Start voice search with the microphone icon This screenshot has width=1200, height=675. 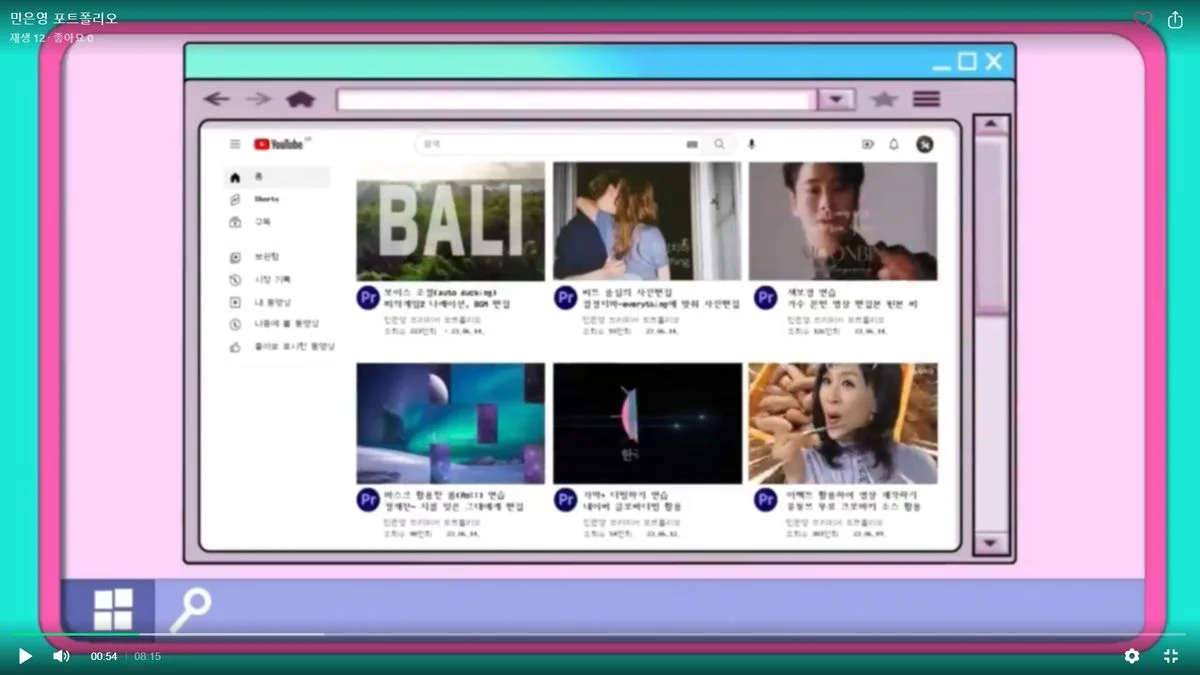(x=753, y=144)
